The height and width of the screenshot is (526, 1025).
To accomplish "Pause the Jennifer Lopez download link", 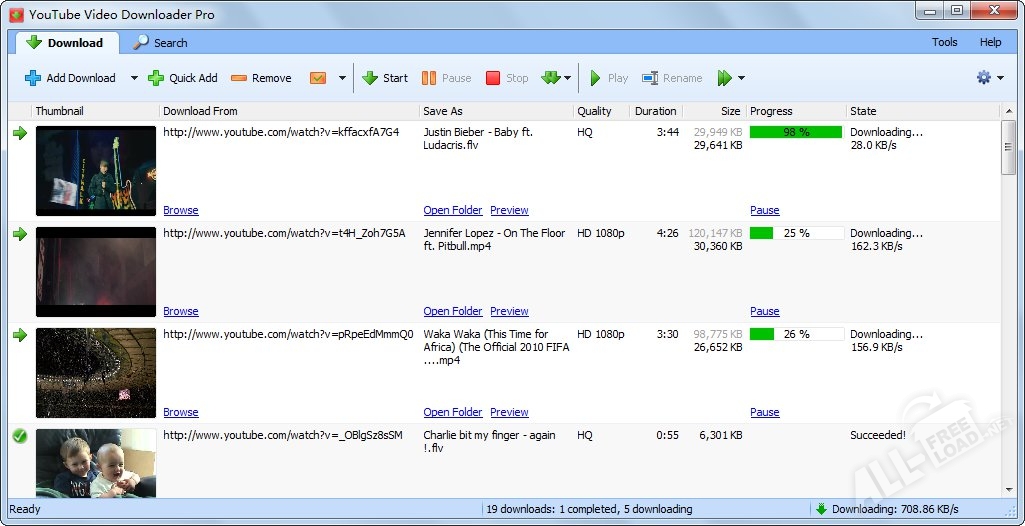I will [x=764, y=311].
